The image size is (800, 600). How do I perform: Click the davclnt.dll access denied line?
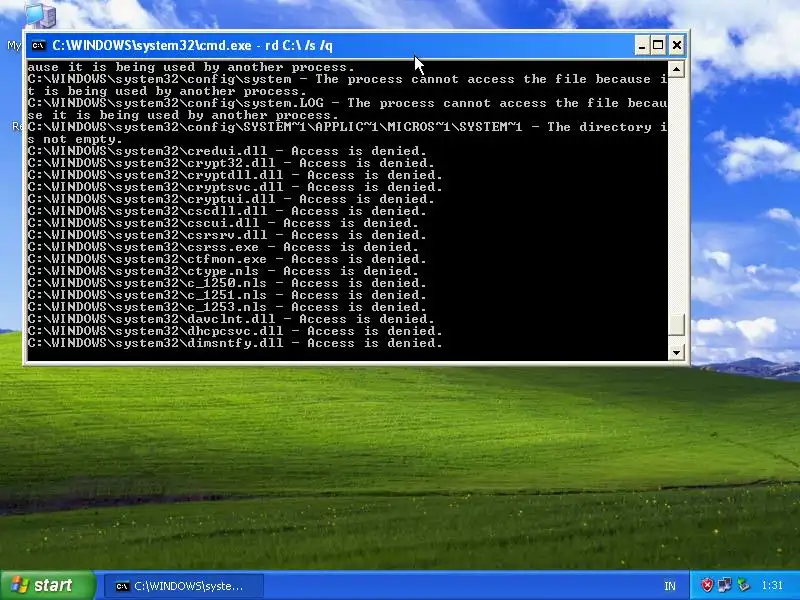231,319
